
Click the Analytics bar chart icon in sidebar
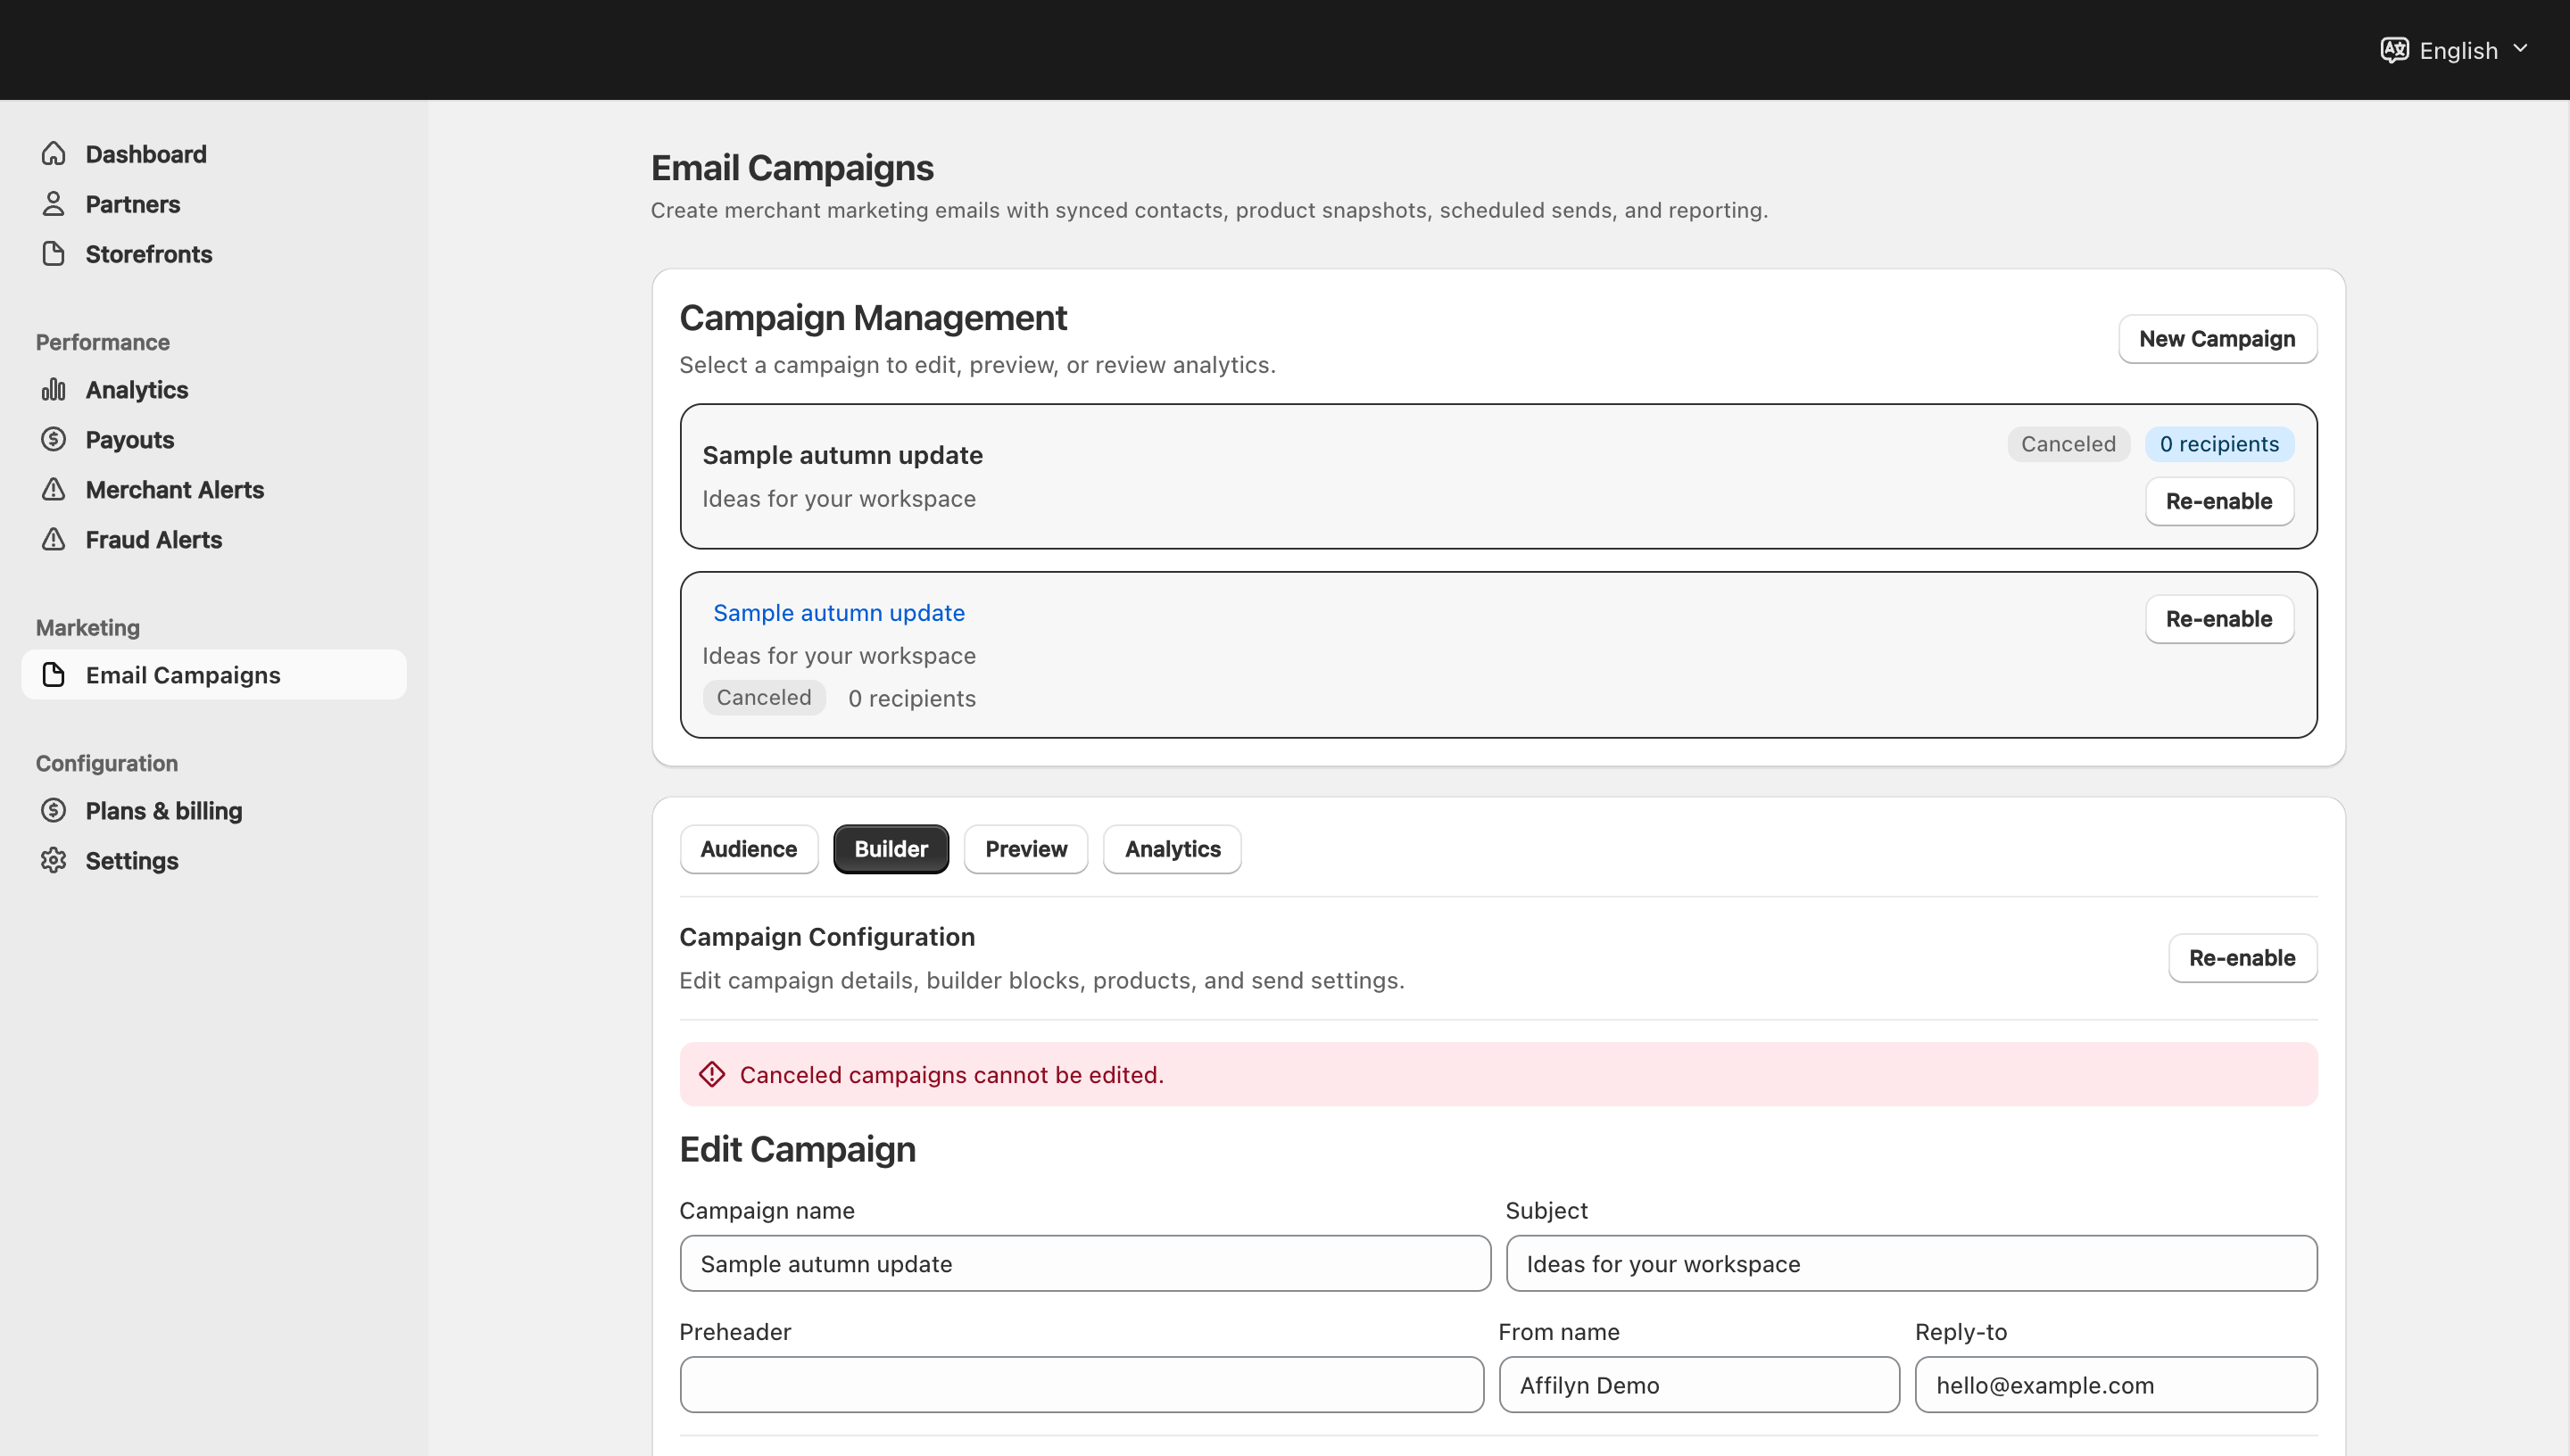(x=54, y=390)
